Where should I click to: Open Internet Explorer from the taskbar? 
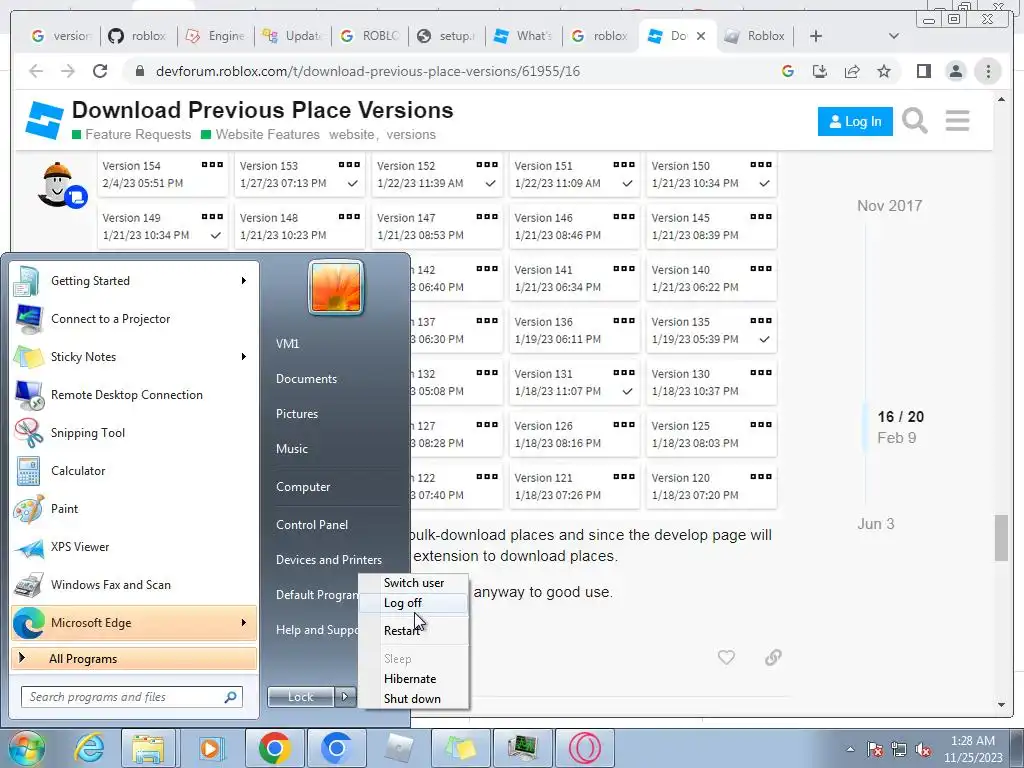pyautogui.click(x=89, y=748)
